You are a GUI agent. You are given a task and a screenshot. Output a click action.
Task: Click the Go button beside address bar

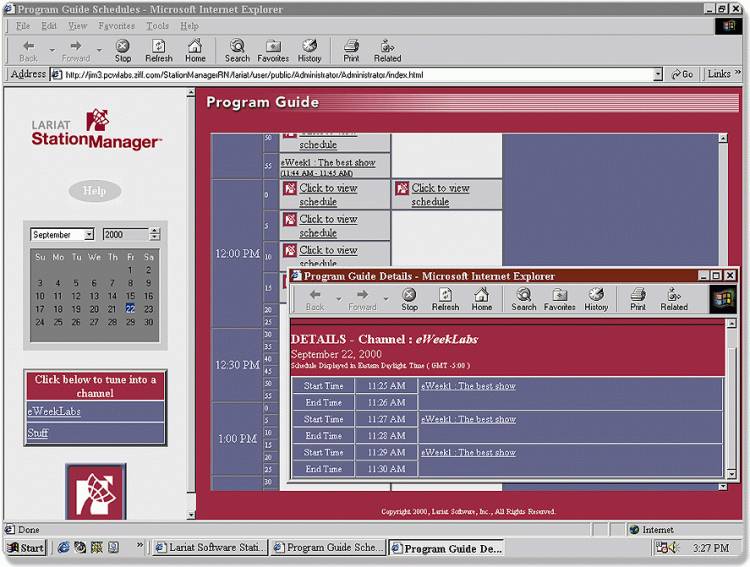click(682, 74)
